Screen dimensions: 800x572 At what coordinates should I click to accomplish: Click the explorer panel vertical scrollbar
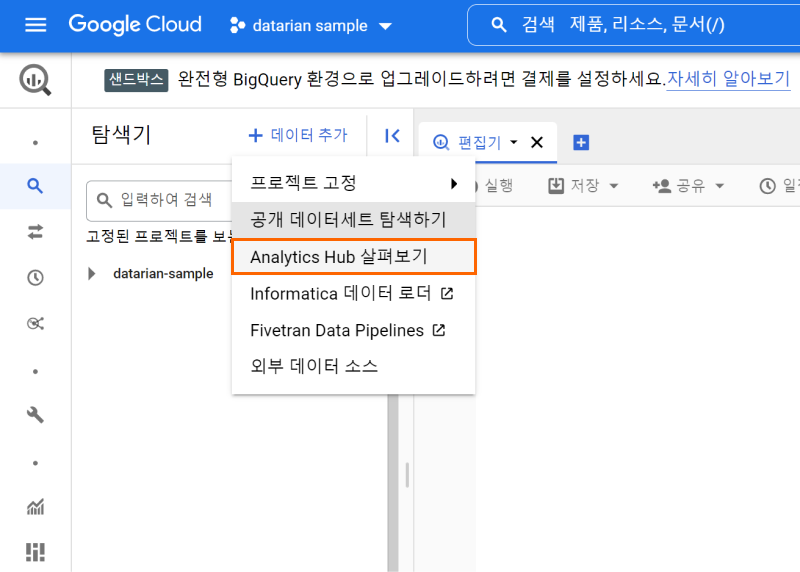coord(393,482)
